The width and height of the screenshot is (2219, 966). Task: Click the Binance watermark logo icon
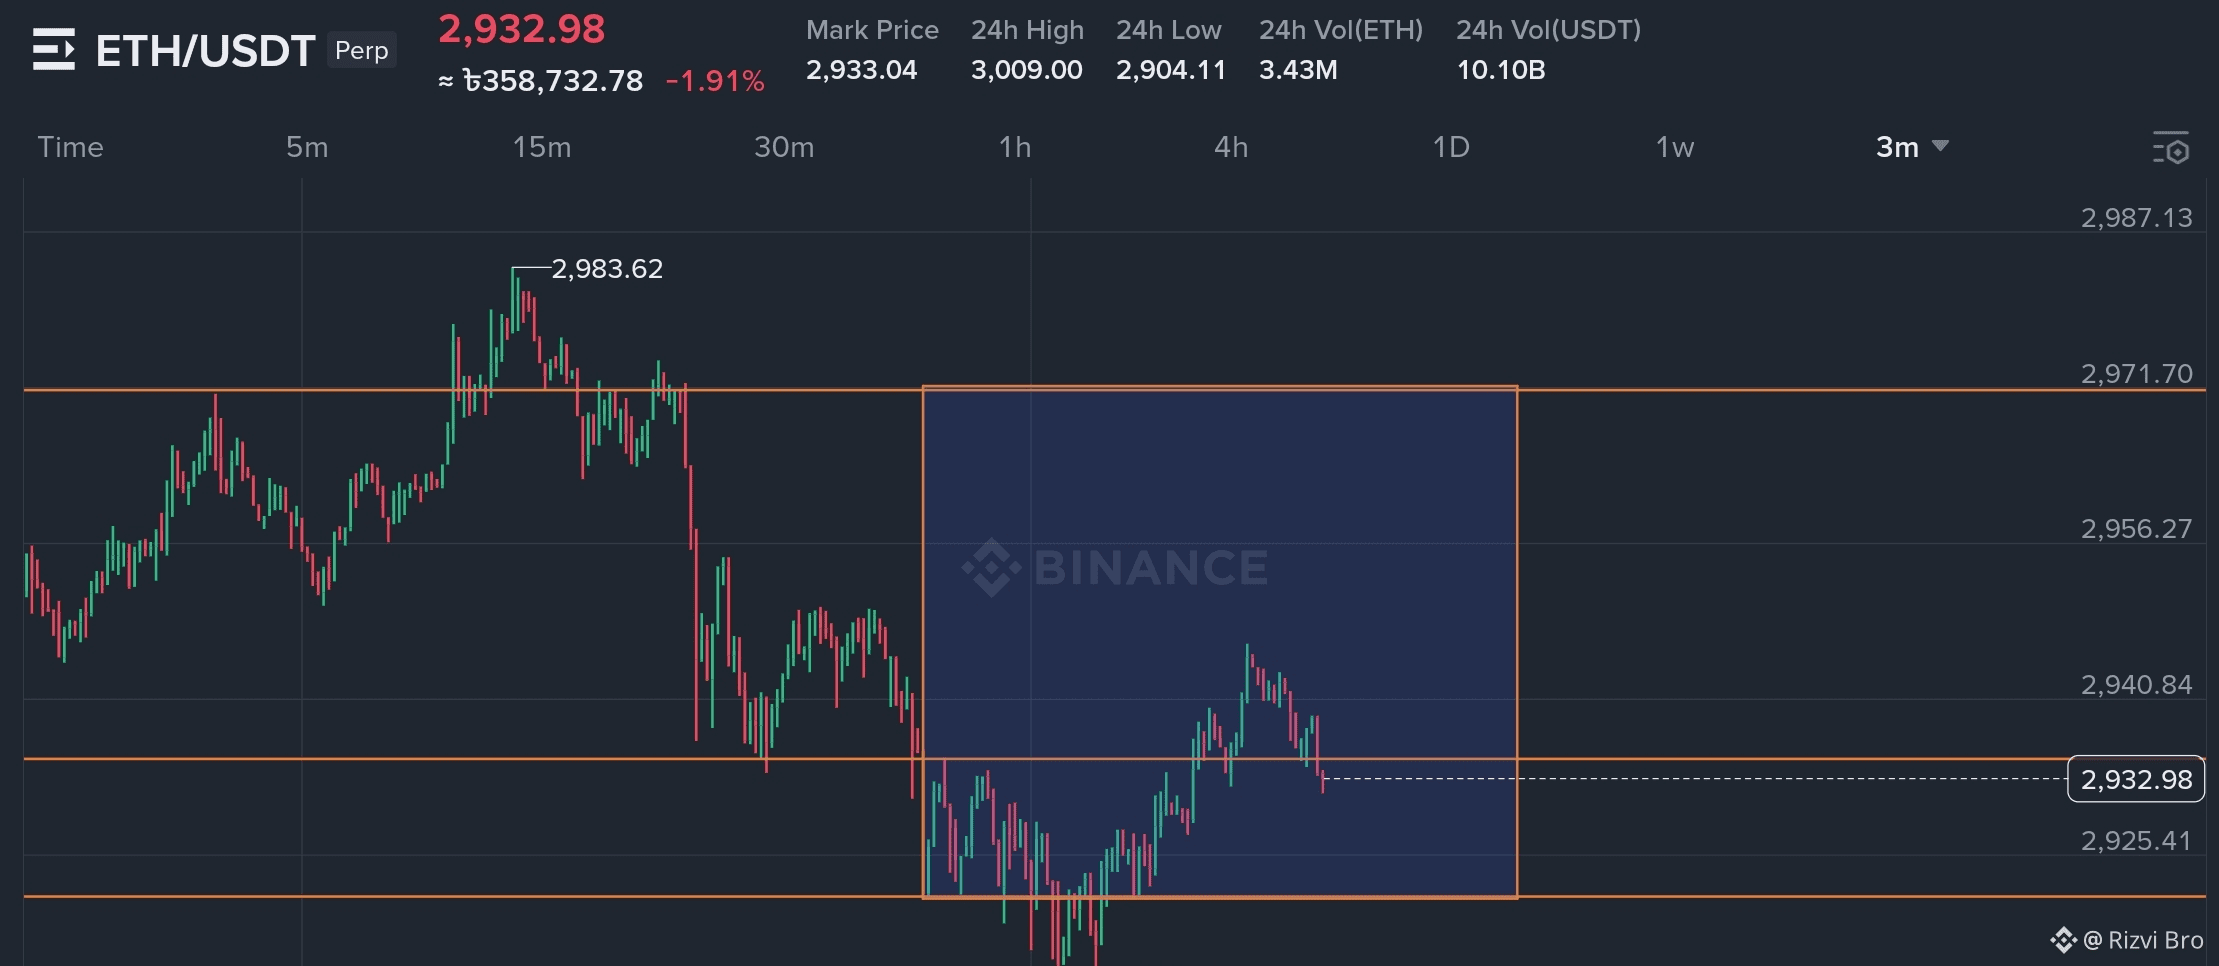[x=991, y=567]
